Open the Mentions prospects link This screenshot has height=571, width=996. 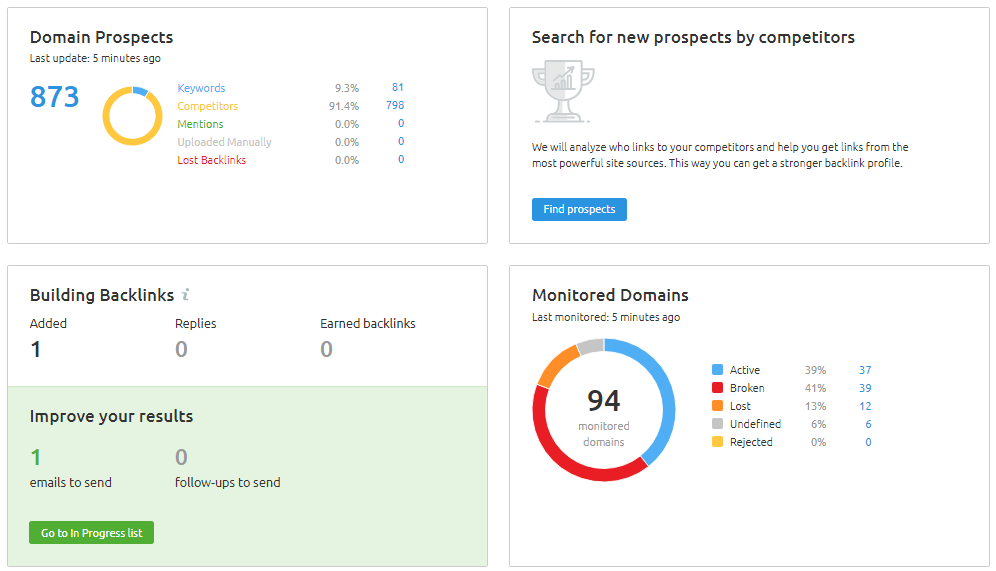(200, 124)
